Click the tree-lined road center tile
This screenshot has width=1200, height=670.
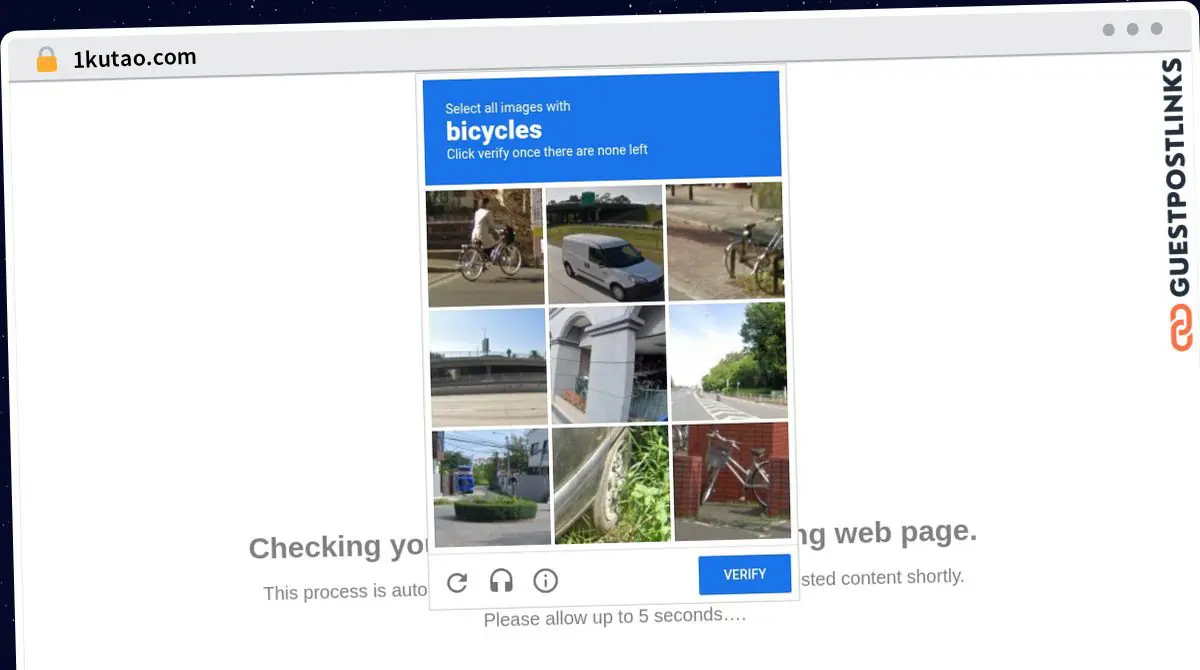tap(727, 362)
